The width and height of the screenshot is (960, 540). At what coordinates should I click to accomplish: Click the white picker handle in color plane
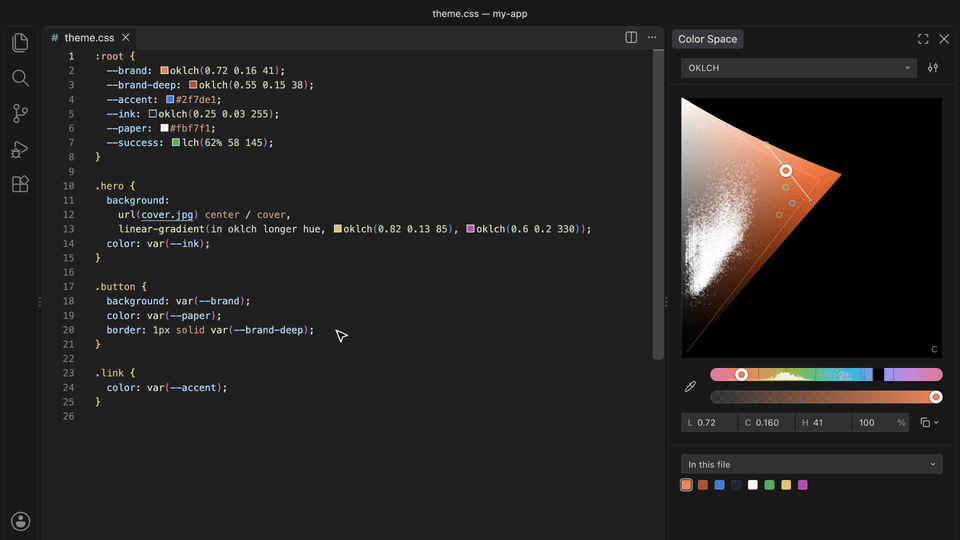[786, 171]
